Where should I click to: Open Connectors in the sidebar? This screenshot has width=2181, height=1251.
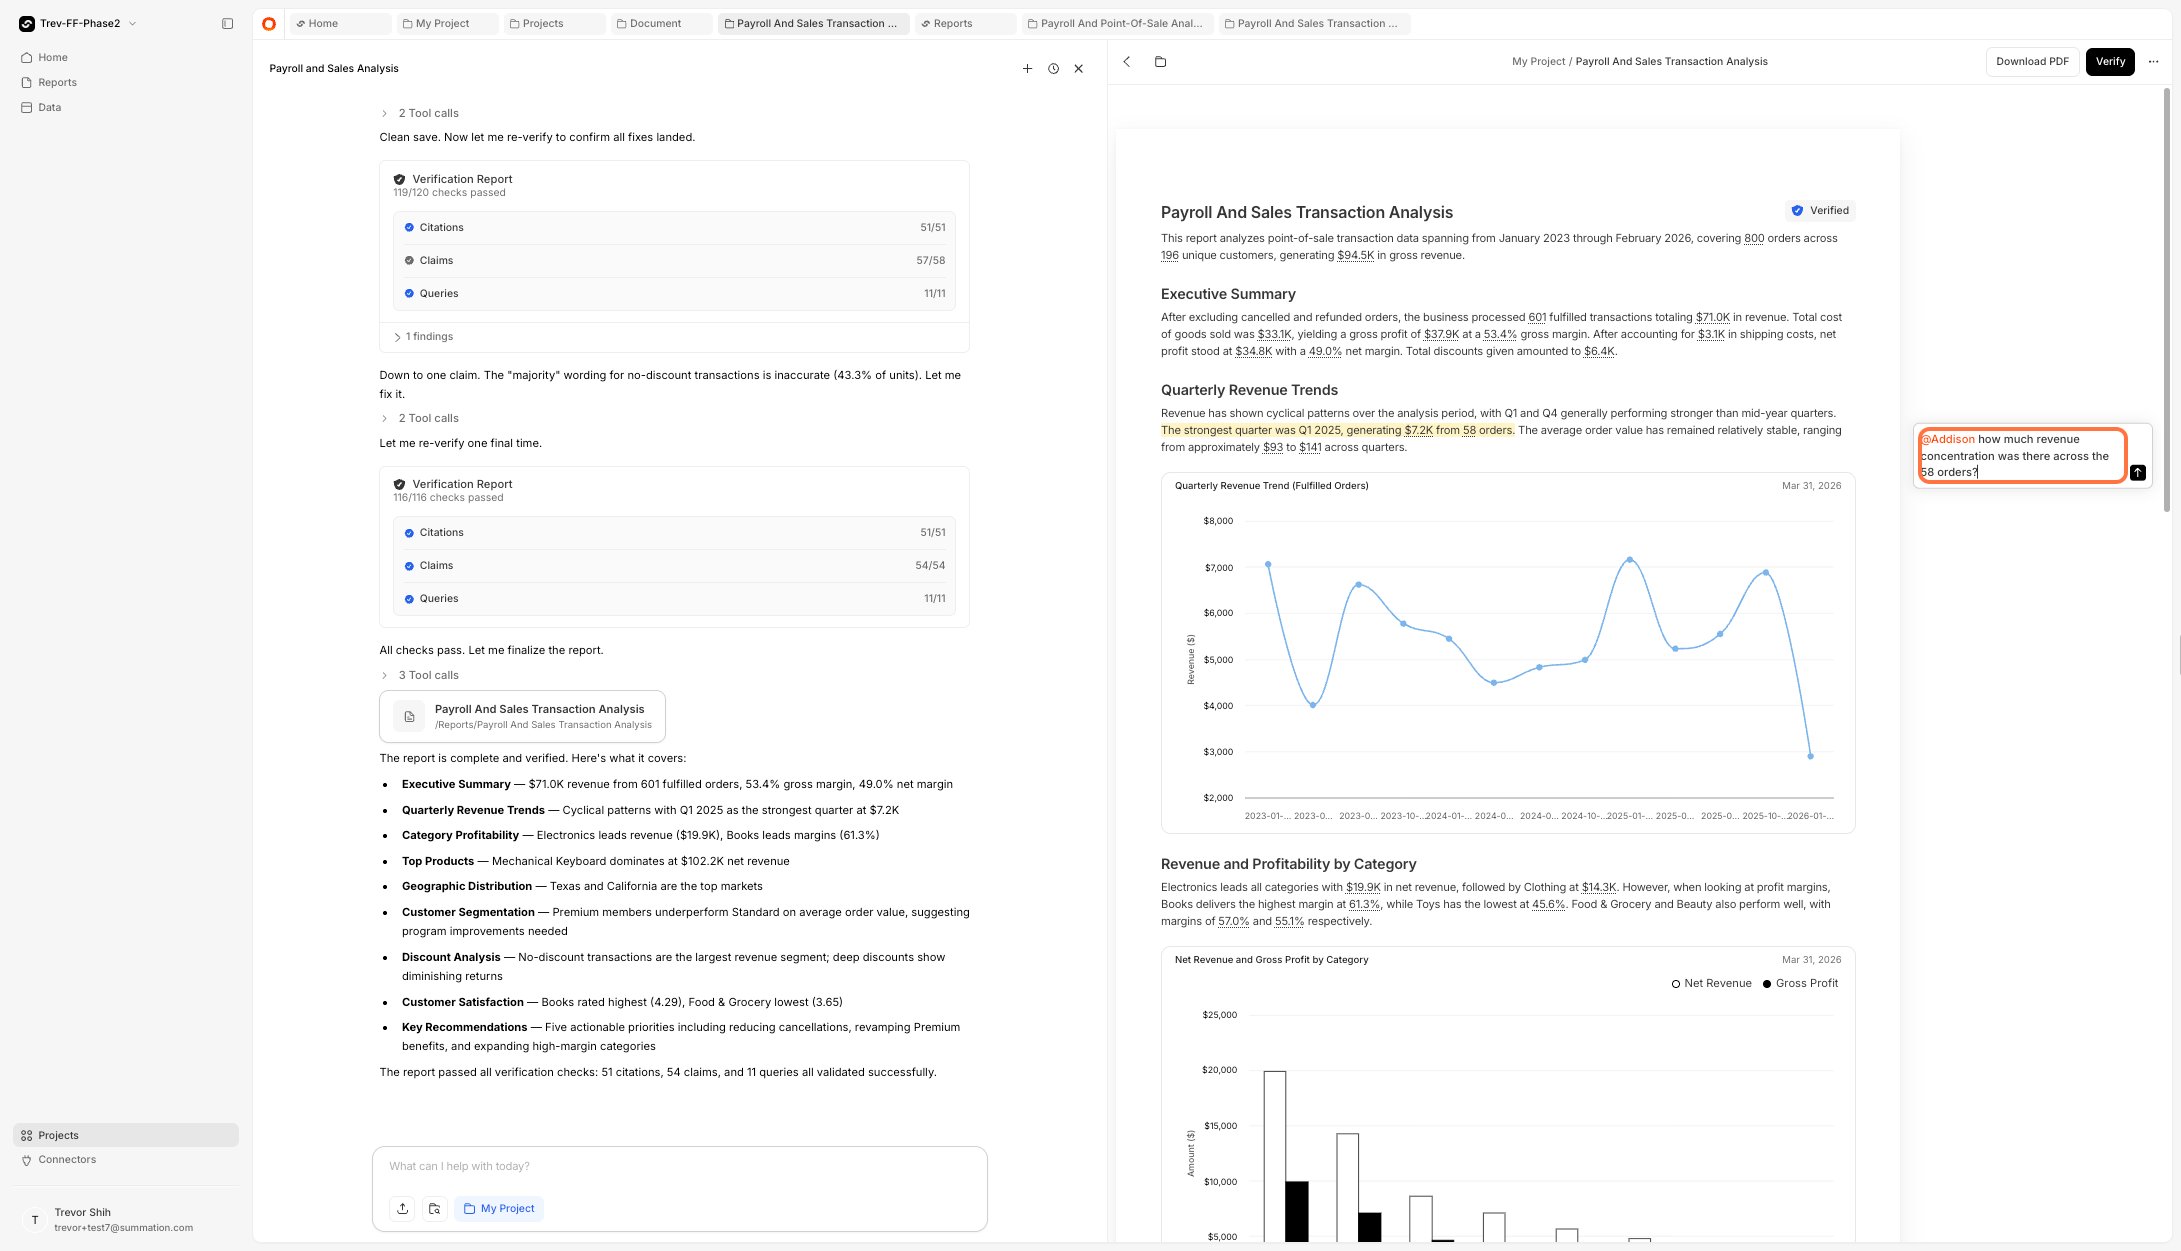[126, 1159]
